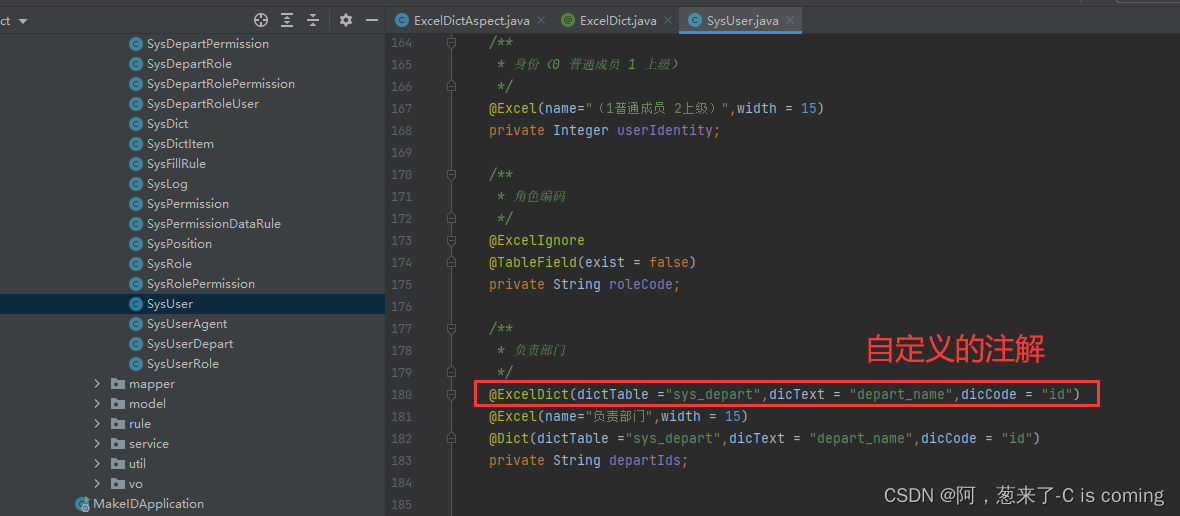Click the departIds field name
Screen dimensions: 1180x516
645,460
